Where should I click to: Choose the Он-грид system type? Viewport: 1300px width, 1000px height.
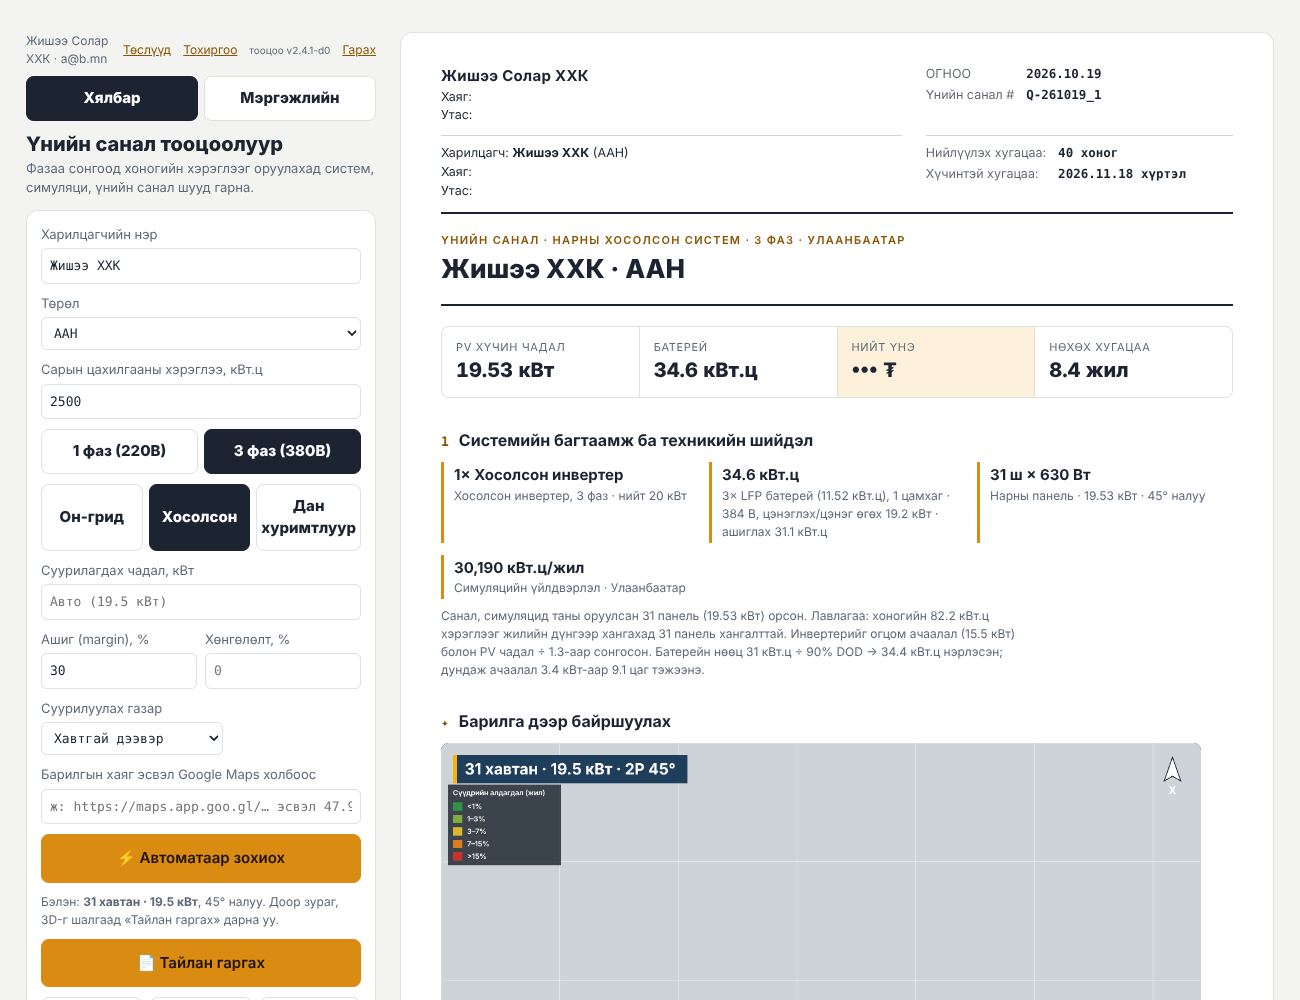(92, 517)
